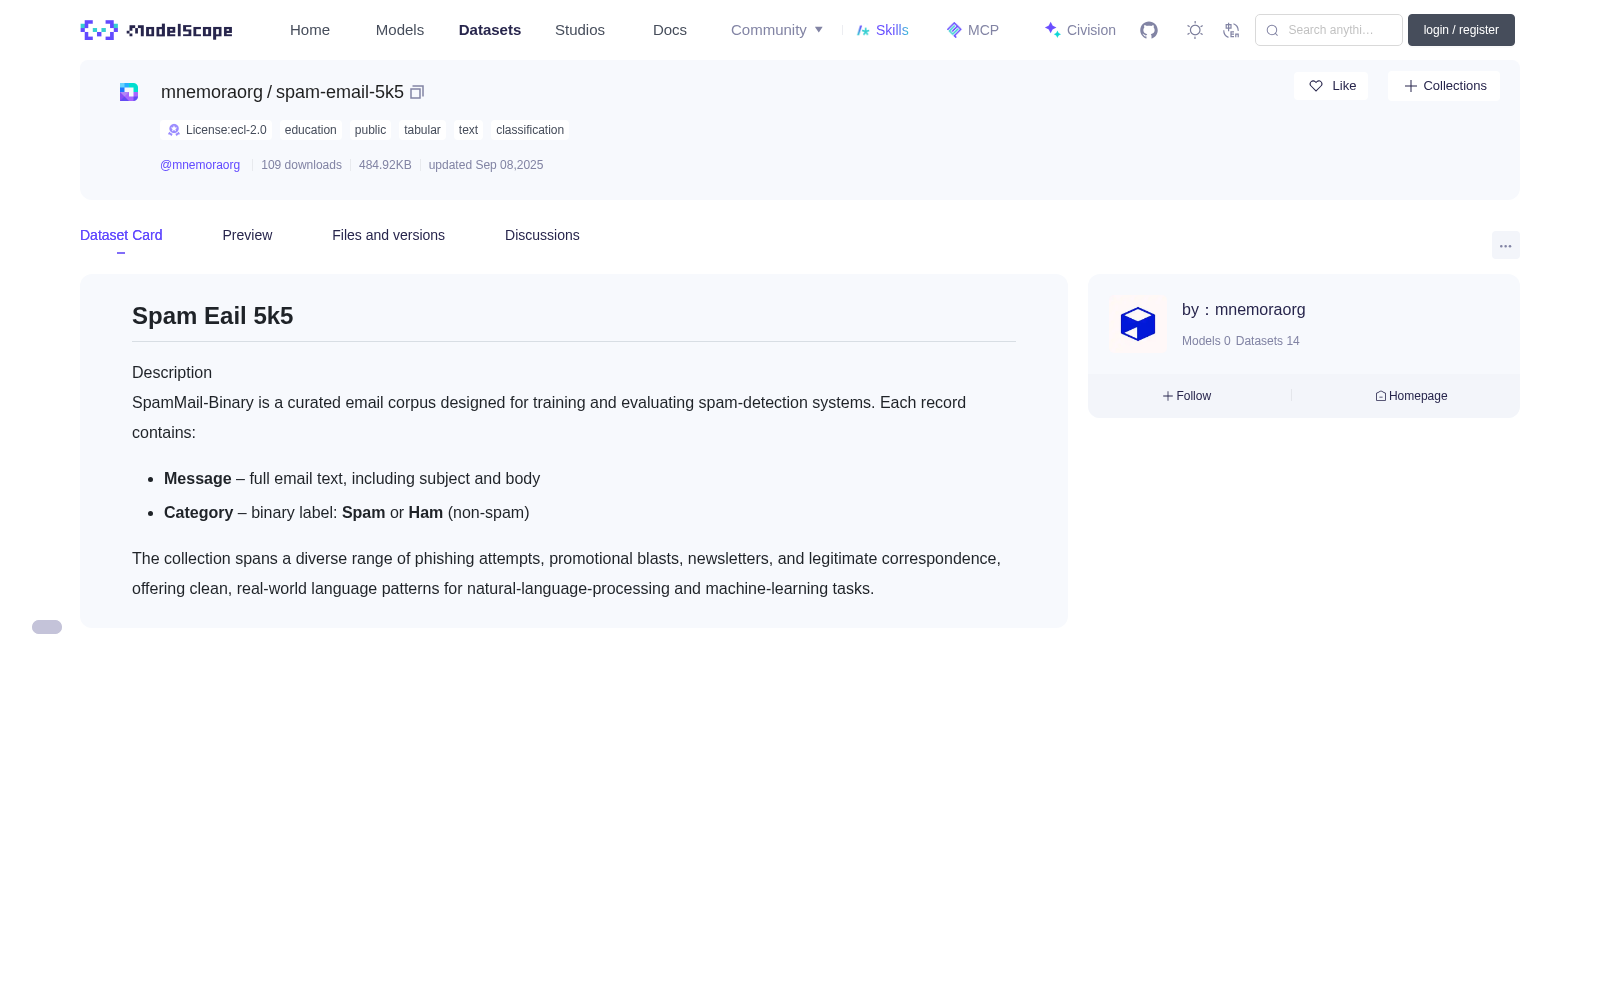The height and width of the screenshot is (1000, 1600).
Task: Click the ModelScope logo
Action: point(157,30)
